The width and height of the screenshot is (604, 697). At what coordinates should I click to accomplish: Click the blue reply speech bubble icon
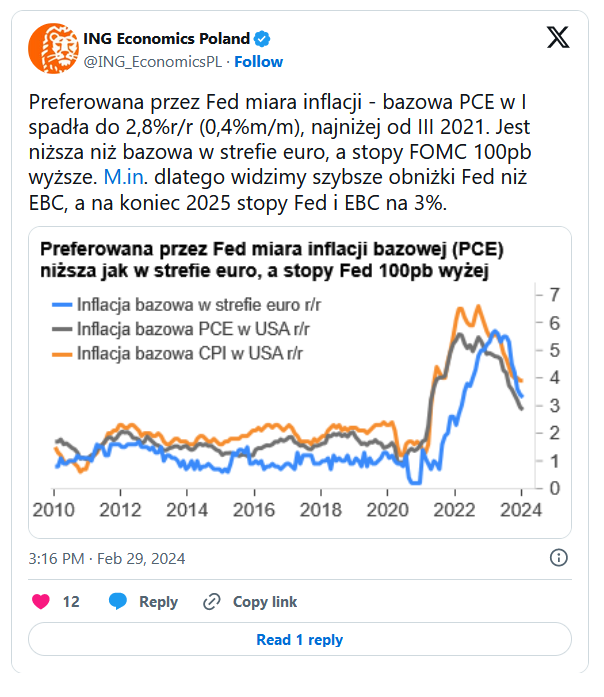118,601
